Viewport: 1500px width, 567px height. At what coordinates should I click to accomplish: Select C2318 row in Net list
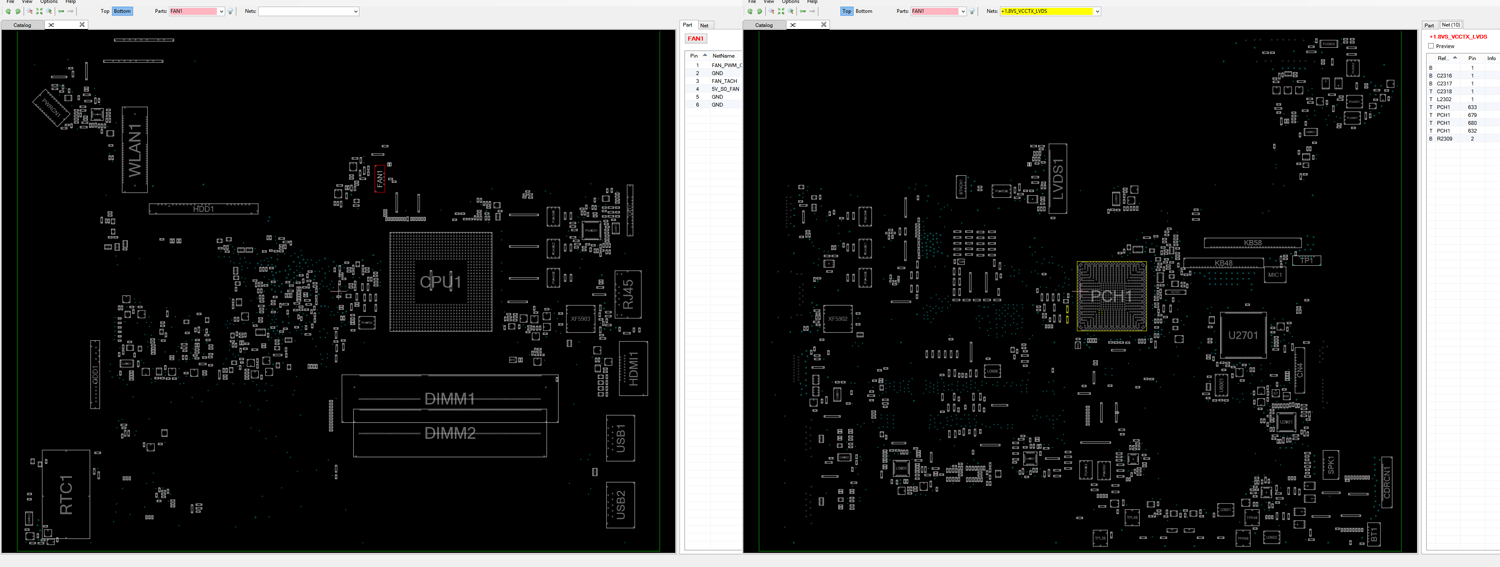click(x=1462, y=91)
